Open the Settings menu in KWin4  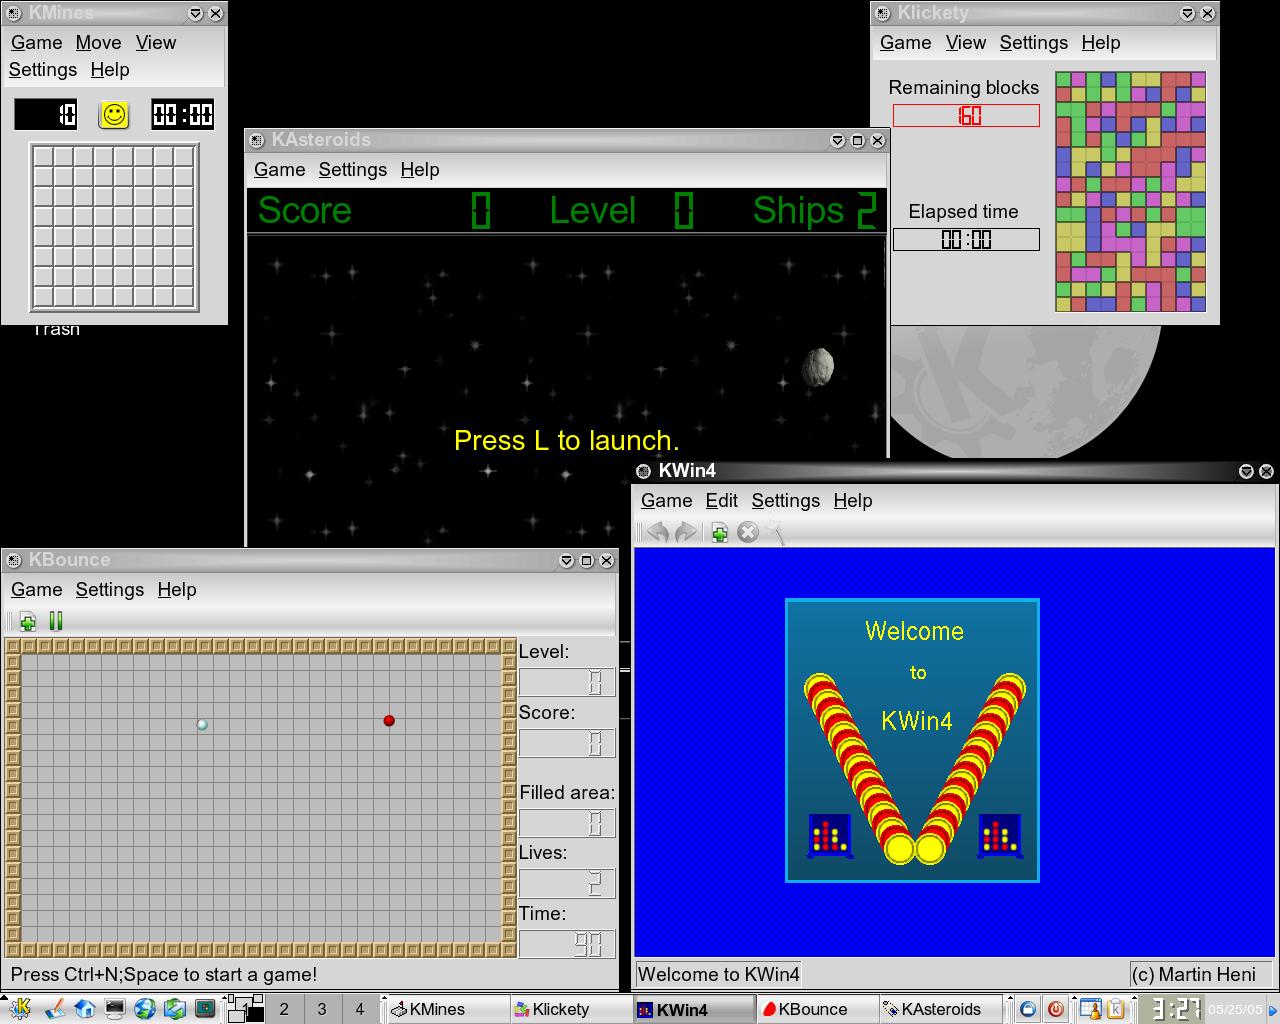click(x=785, y=501)
